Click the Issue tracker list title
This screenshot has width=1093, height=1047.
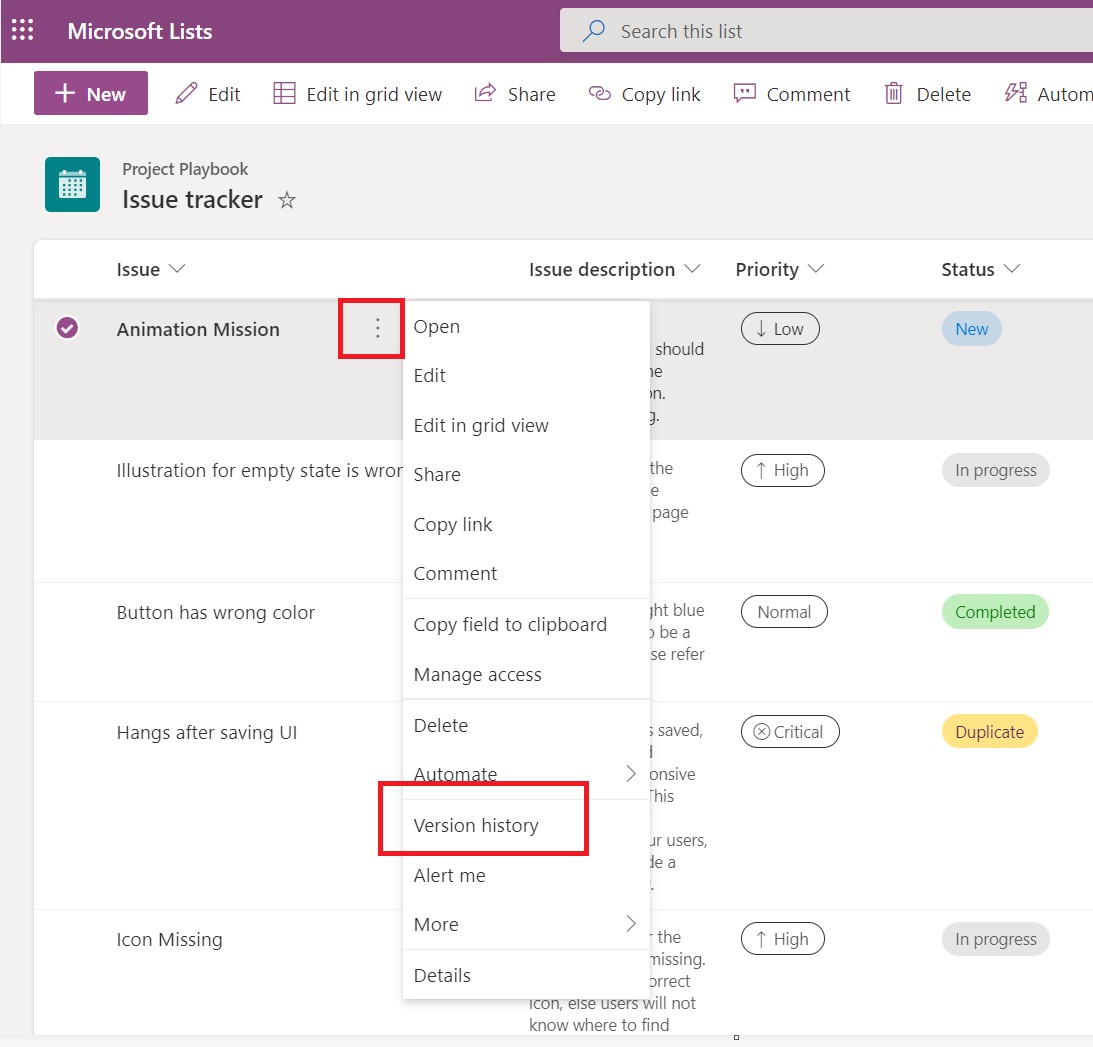[192, 200]
